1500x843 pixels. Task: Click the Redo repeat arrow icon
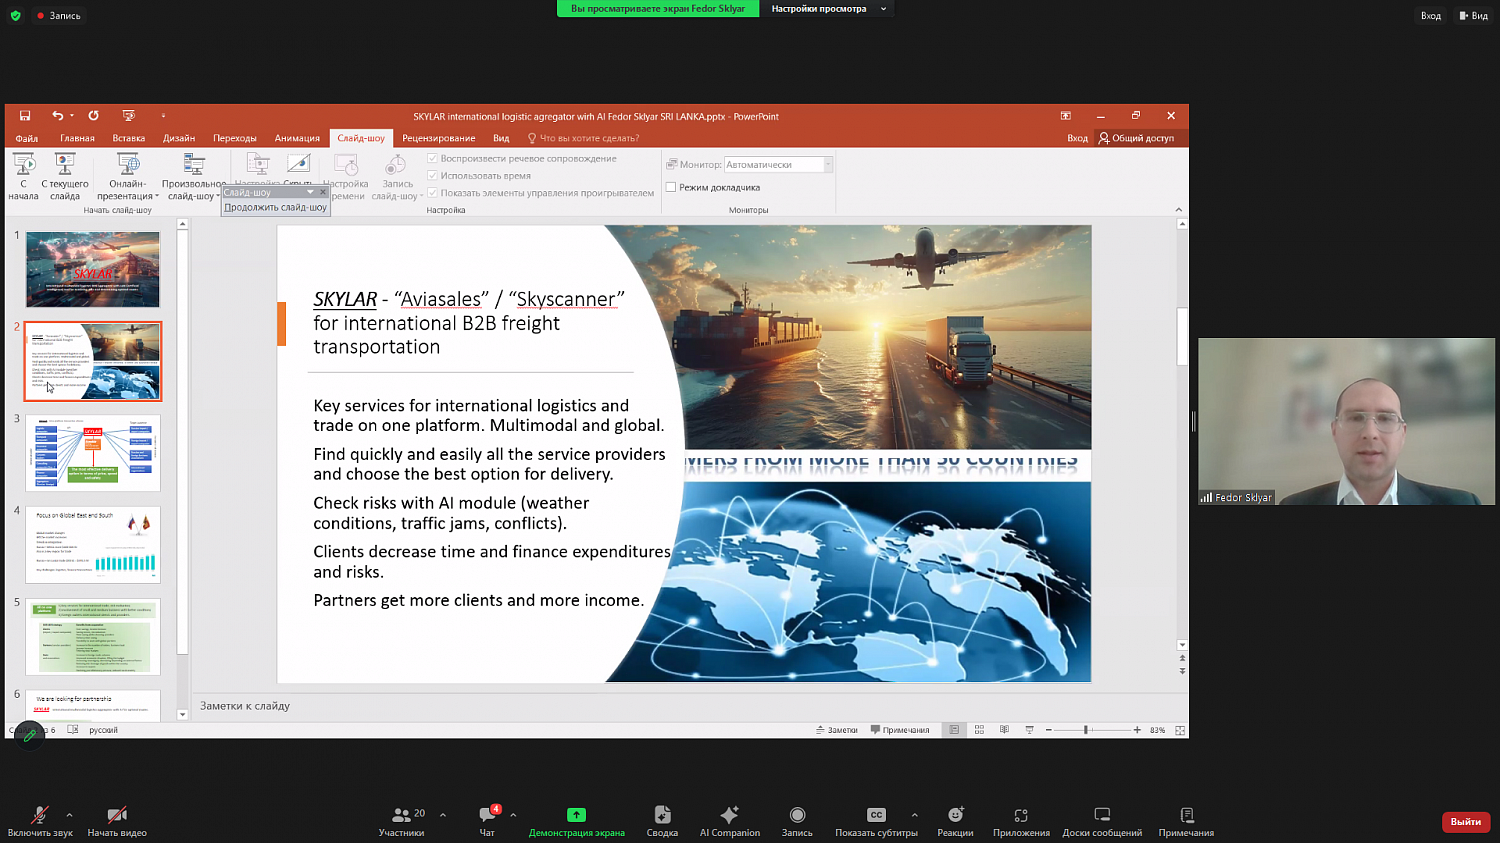[93, 116]
